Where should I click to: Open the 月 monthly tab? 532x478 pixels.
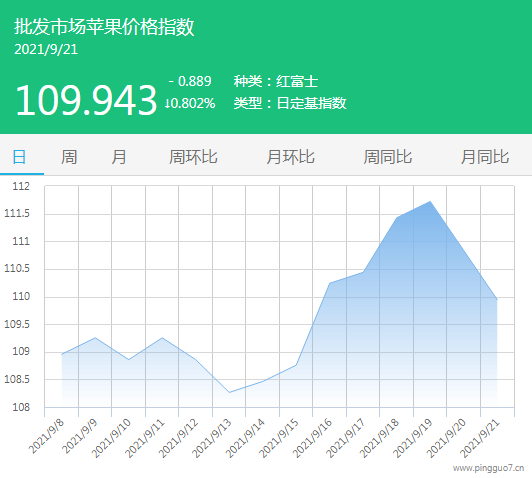pyautogui.click(x=119, y=157)
